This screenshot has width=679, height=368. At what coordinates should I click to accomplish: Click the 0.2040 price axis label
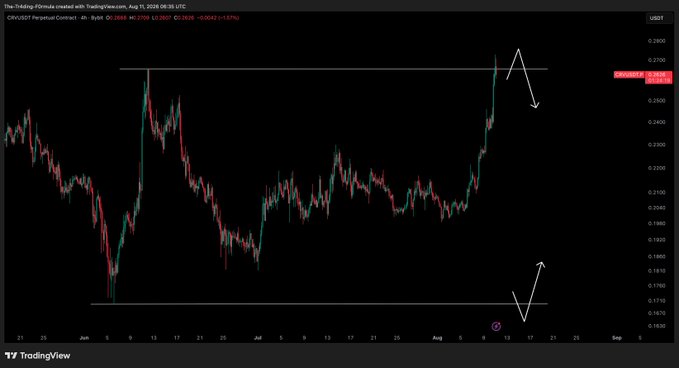tap(656, 208)
